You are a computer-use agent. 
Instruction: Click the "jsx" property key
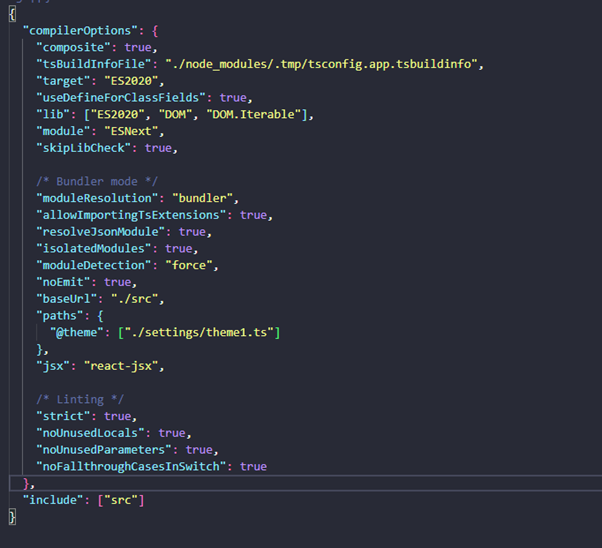[x=53, y=366]
